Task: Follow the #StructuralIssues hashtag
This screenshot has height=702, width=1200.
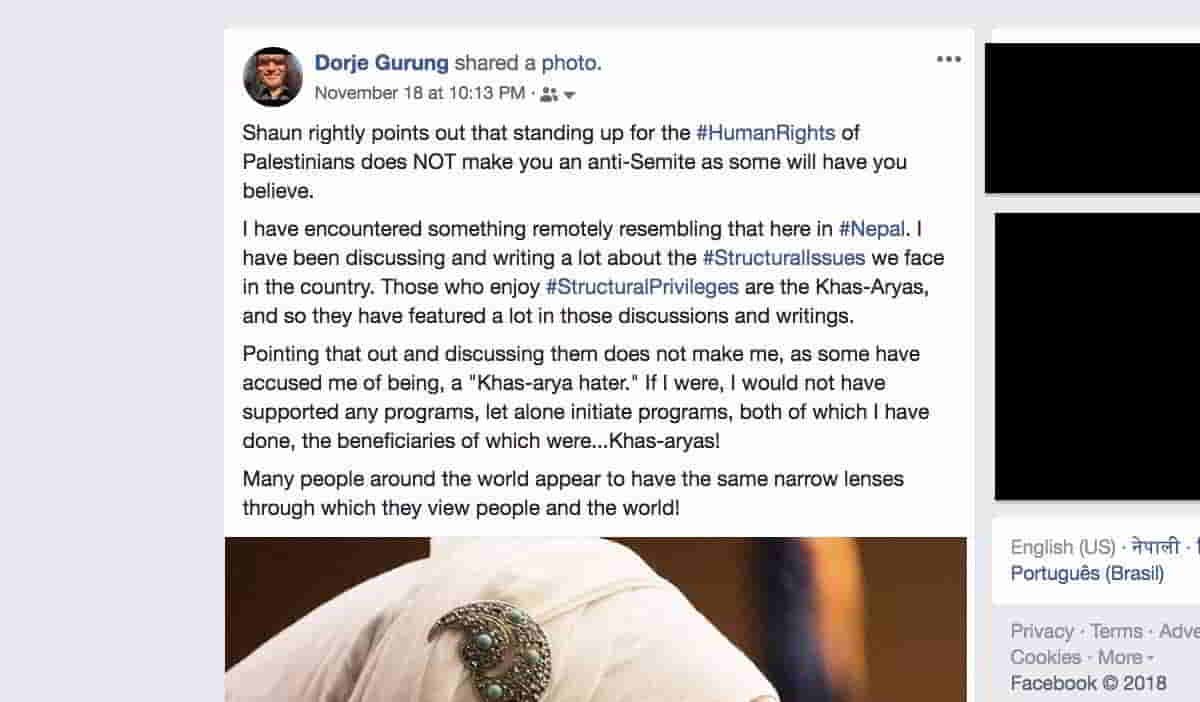Action: click(x=783, y=258)
